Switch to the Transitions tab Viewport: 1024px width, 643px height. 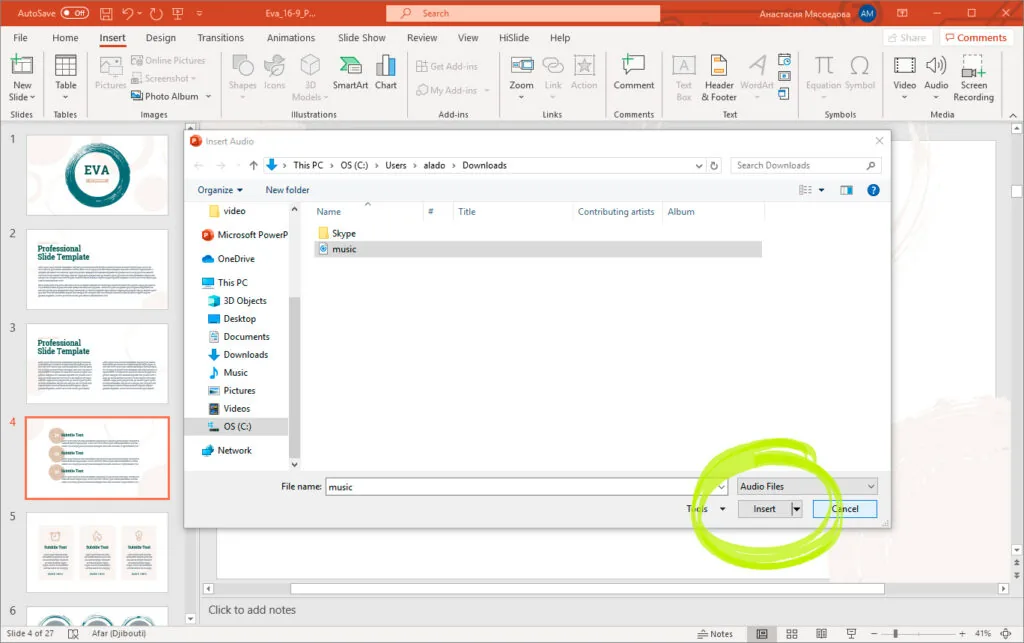coord(221,38)
